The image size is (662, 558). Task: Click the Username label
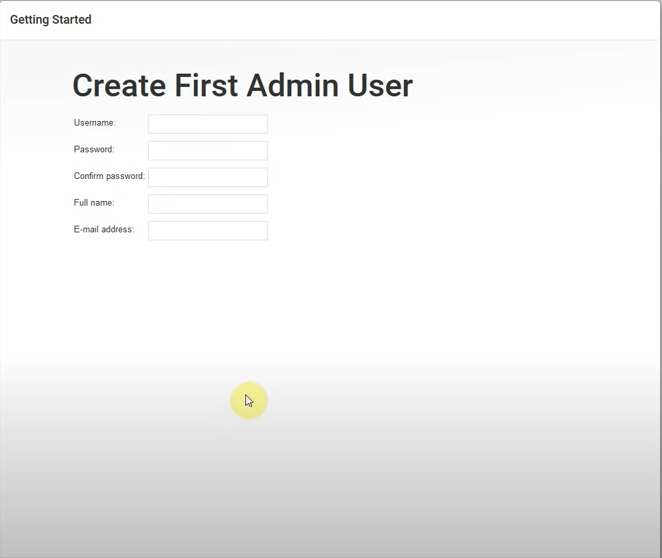click(x=95, y=123)
